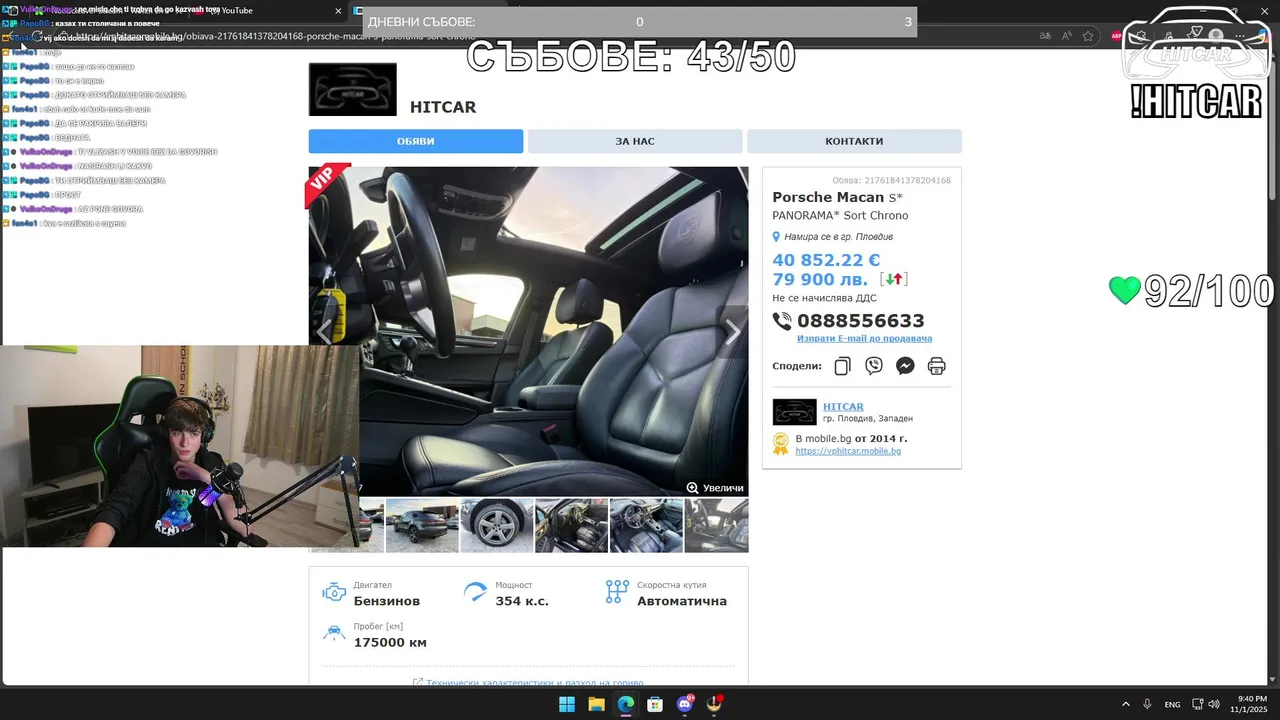Open the Windows Start menu

(x=567, y=704)
